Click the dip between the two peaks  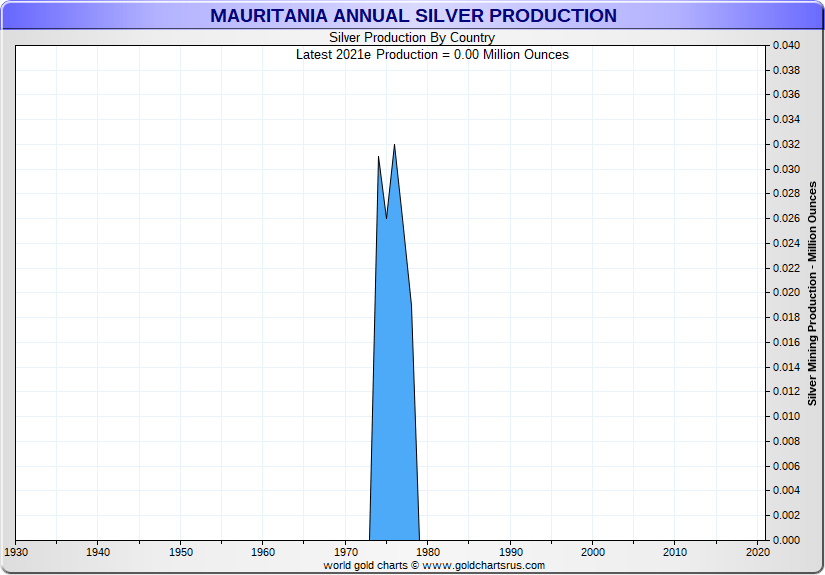click(387, 217)
